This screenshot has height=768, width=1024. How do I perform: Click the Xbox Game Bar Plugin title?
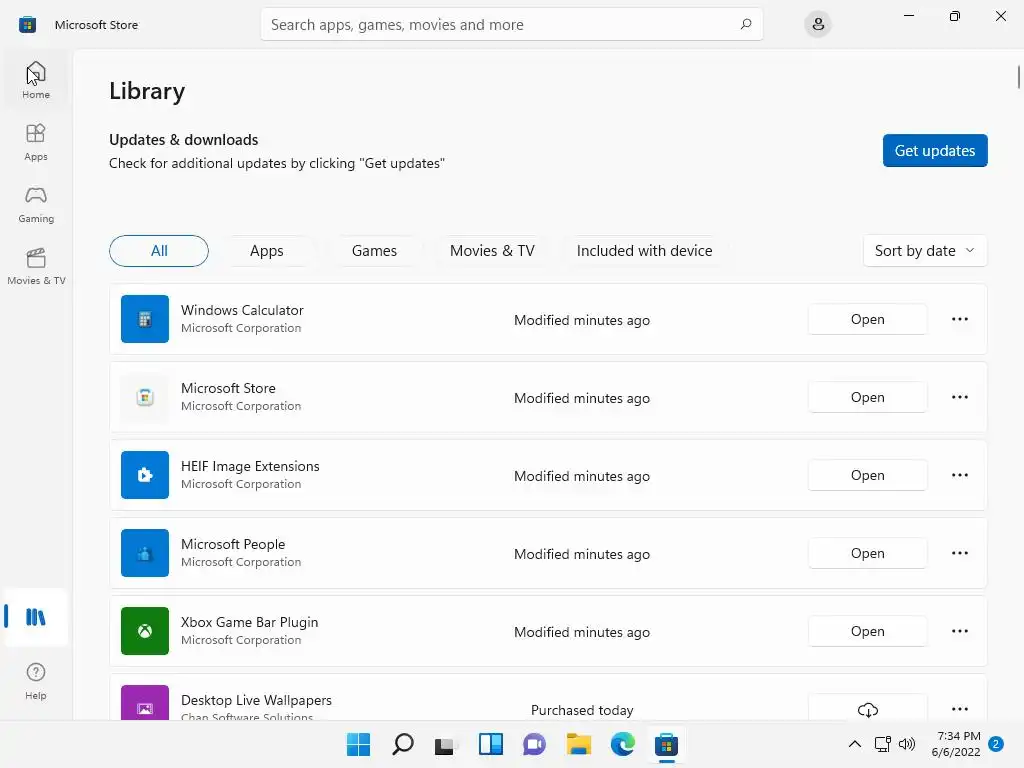(249, 622)
